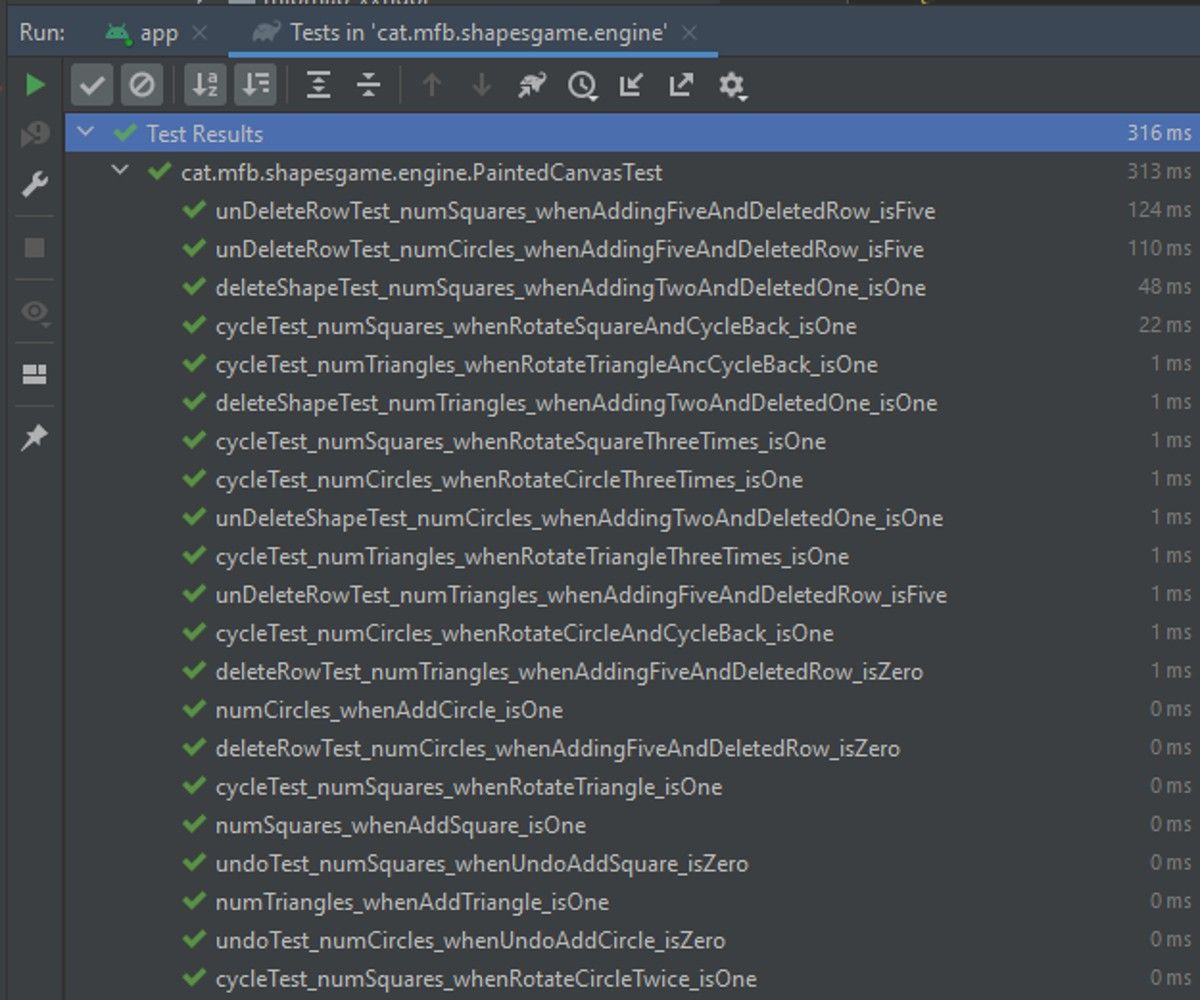Open the Test History clock icon
Screen dimensions: 1200x1000
[582, 87]
